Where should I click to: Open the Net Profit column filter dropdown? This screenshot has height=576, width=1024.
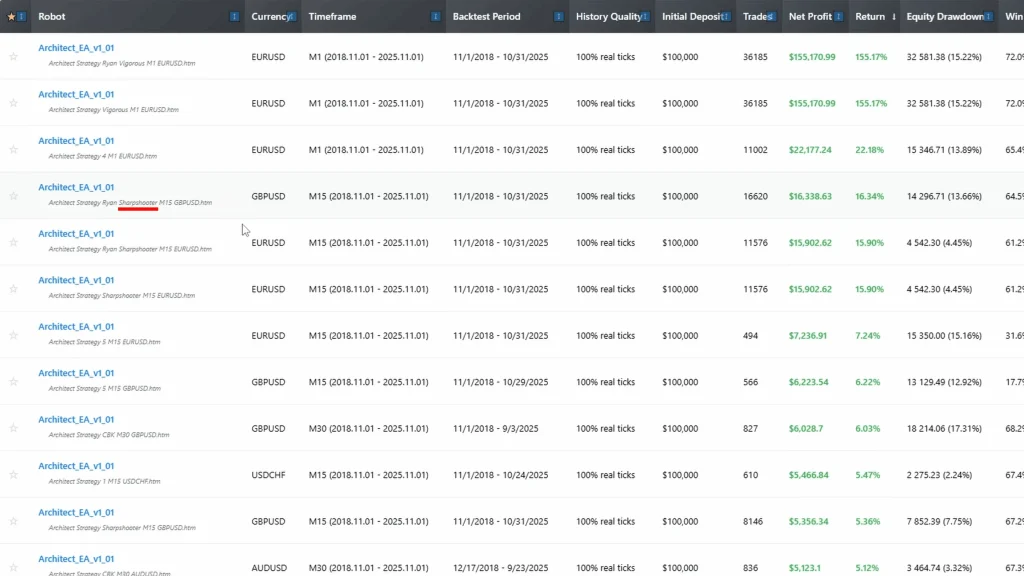click(840, 17)
